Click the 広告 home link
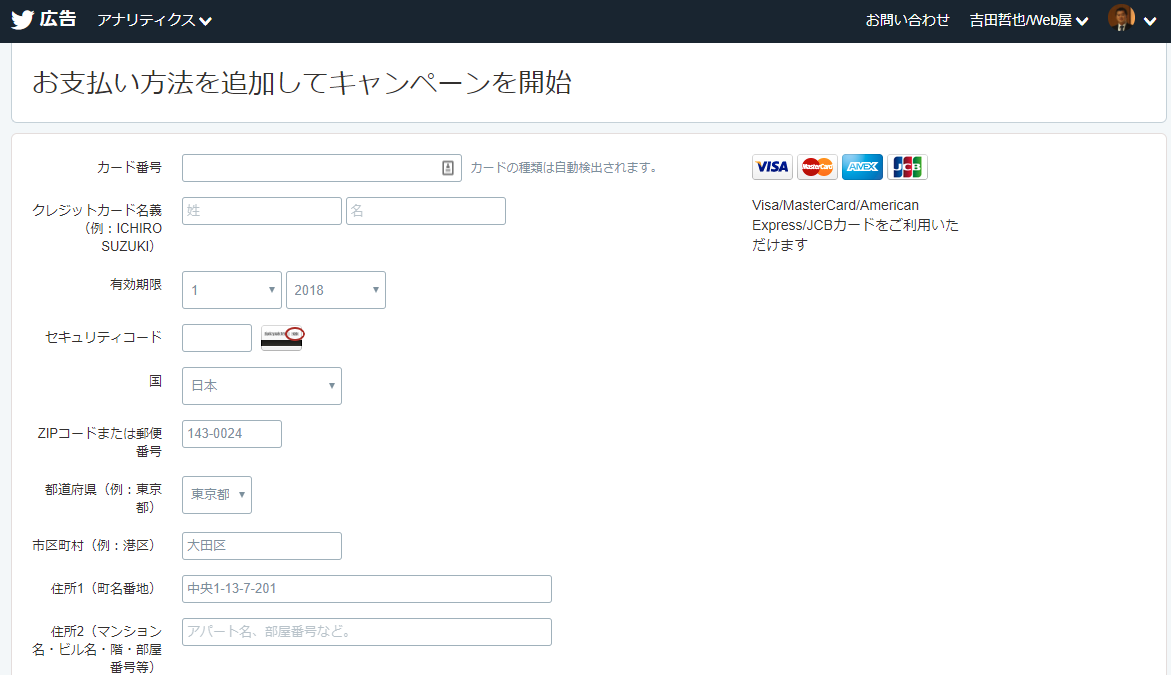Image resolution: width=1171 pixels, height=675 pixels. [58, 20]
